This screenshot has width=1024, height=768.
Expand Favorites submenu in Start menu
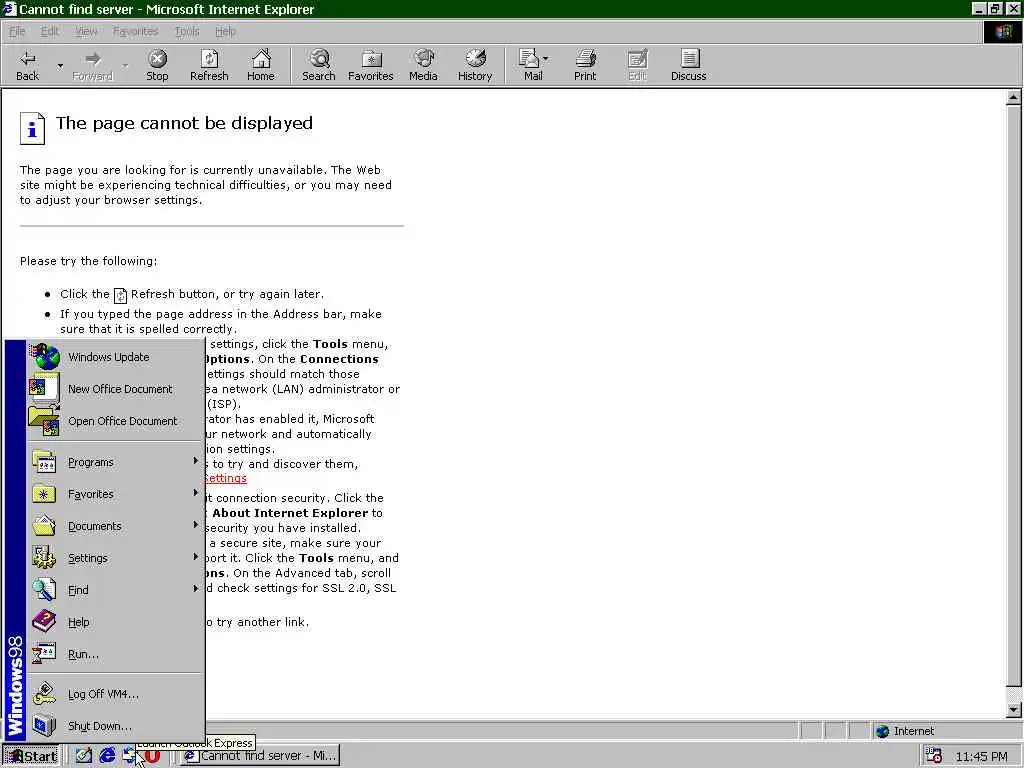pyautogui.click(x=116, y=494)
